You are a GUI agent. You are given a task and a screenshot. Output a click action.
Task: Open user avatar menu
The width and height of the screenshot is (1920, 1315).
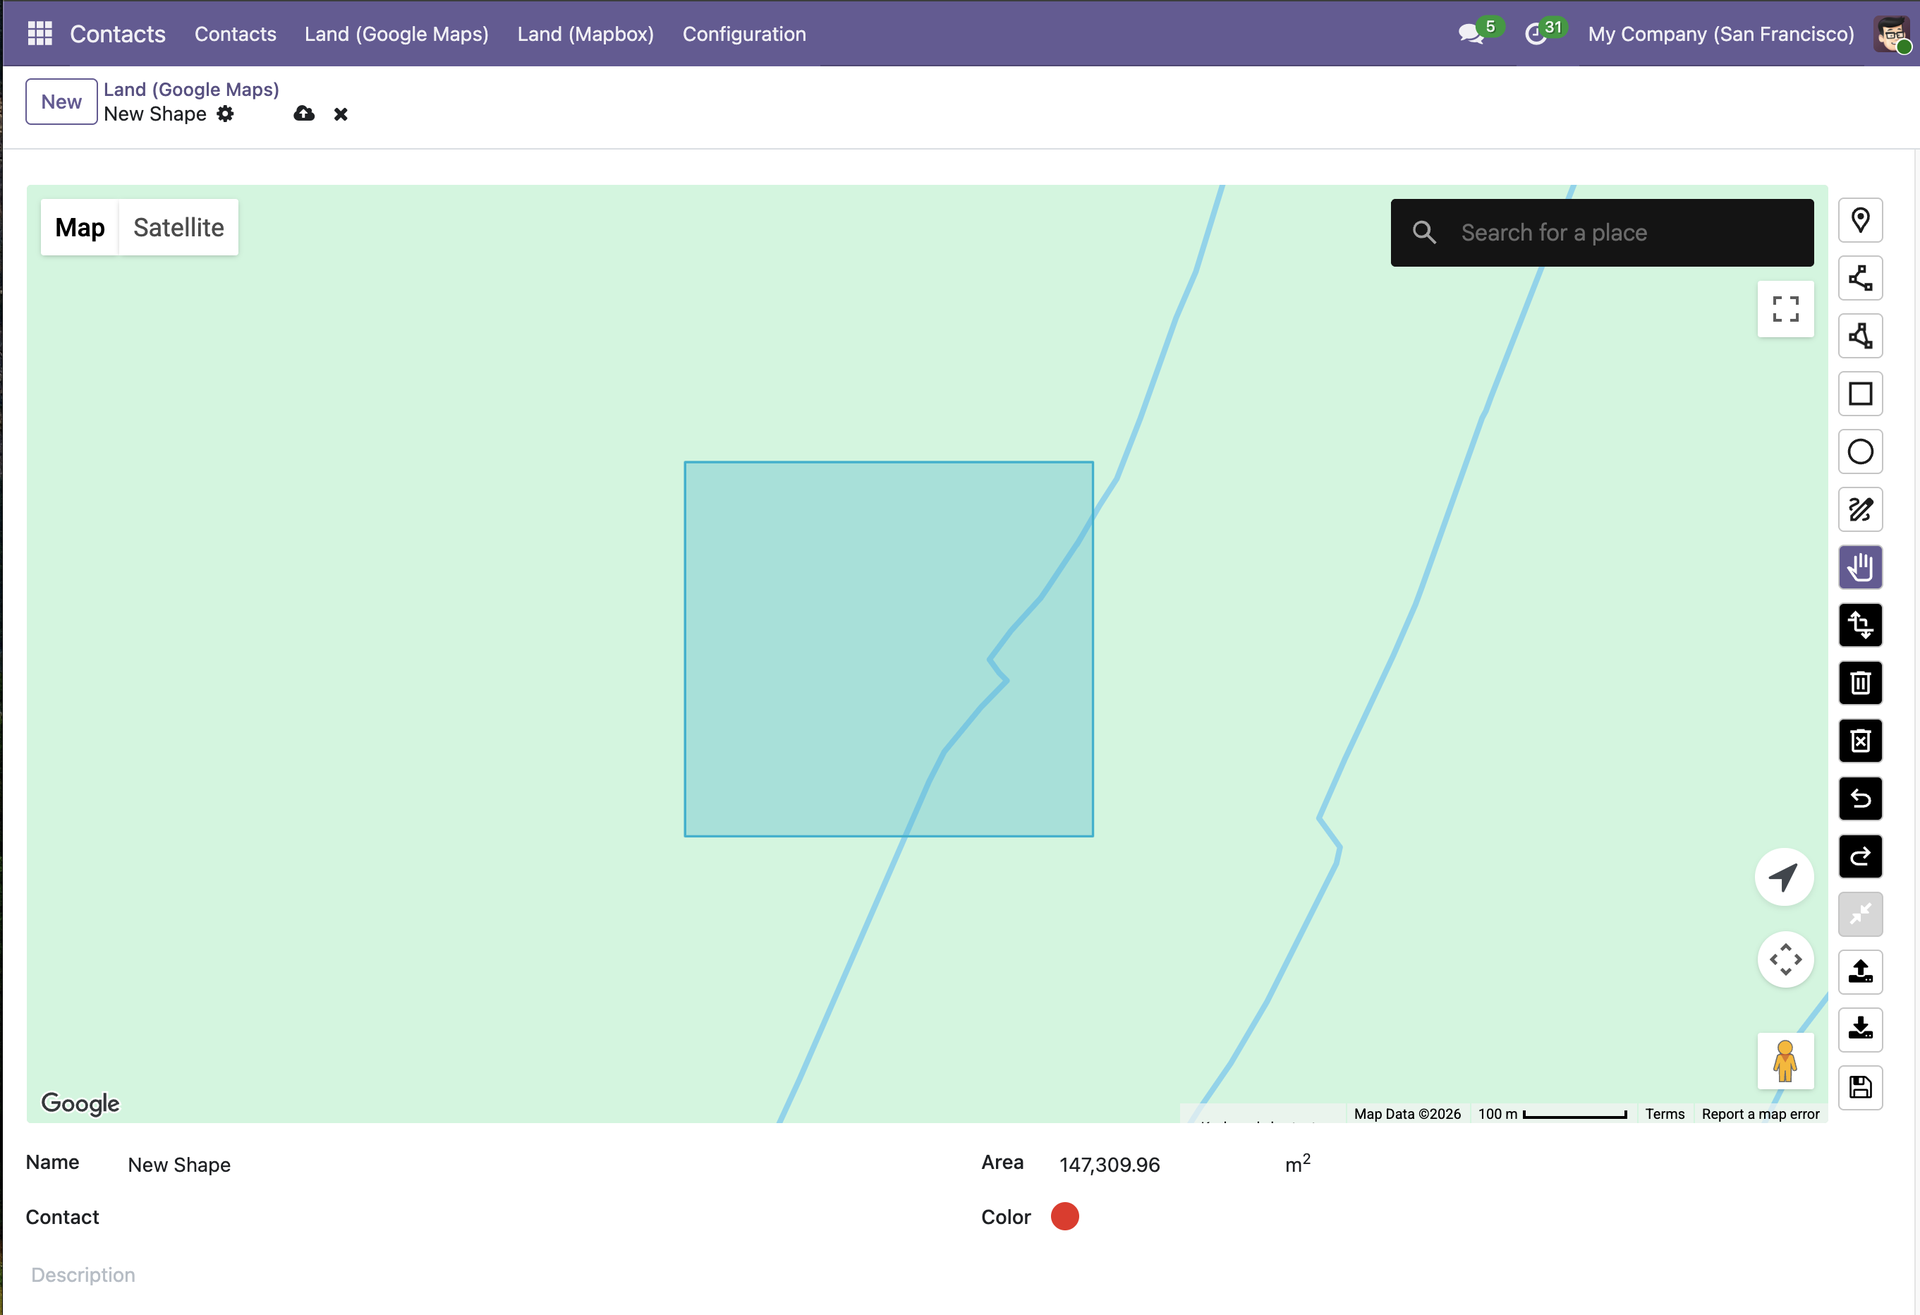[x=1891, y=34]
